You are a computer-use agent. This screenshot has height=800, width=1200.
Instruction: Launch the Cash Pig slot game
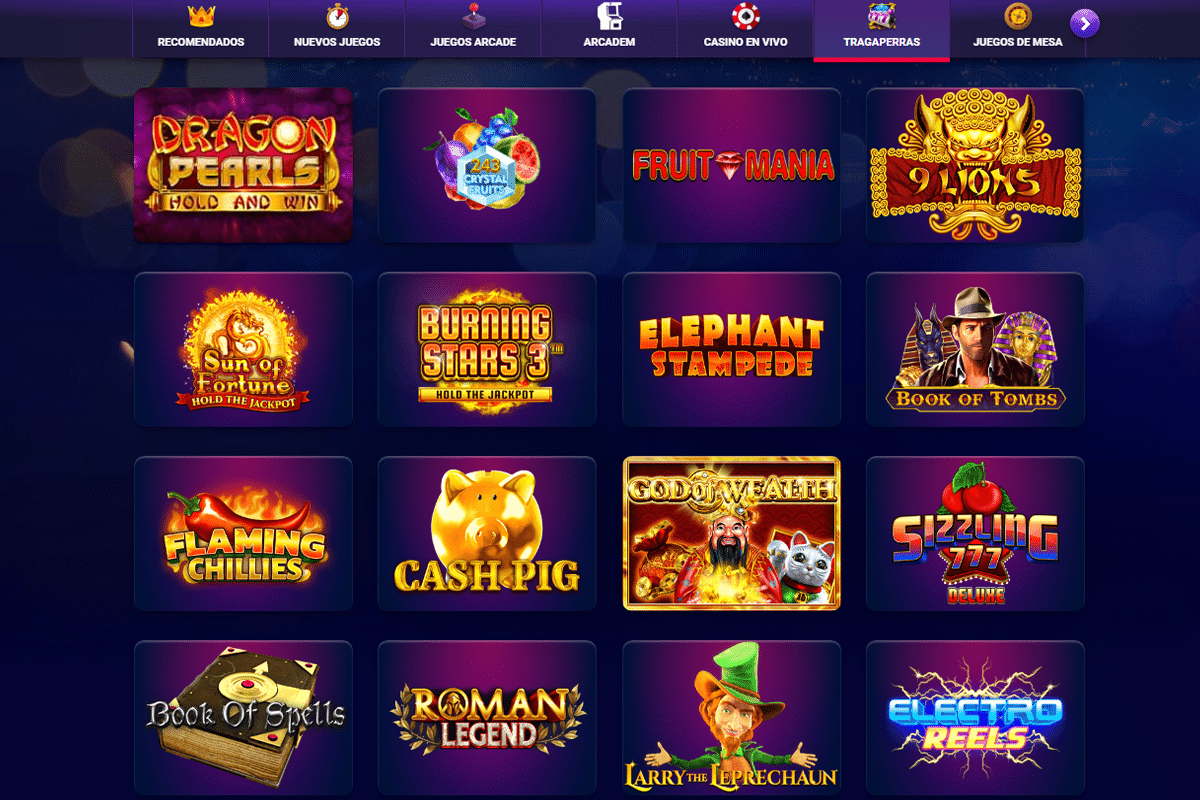click(x=487, y=533)
